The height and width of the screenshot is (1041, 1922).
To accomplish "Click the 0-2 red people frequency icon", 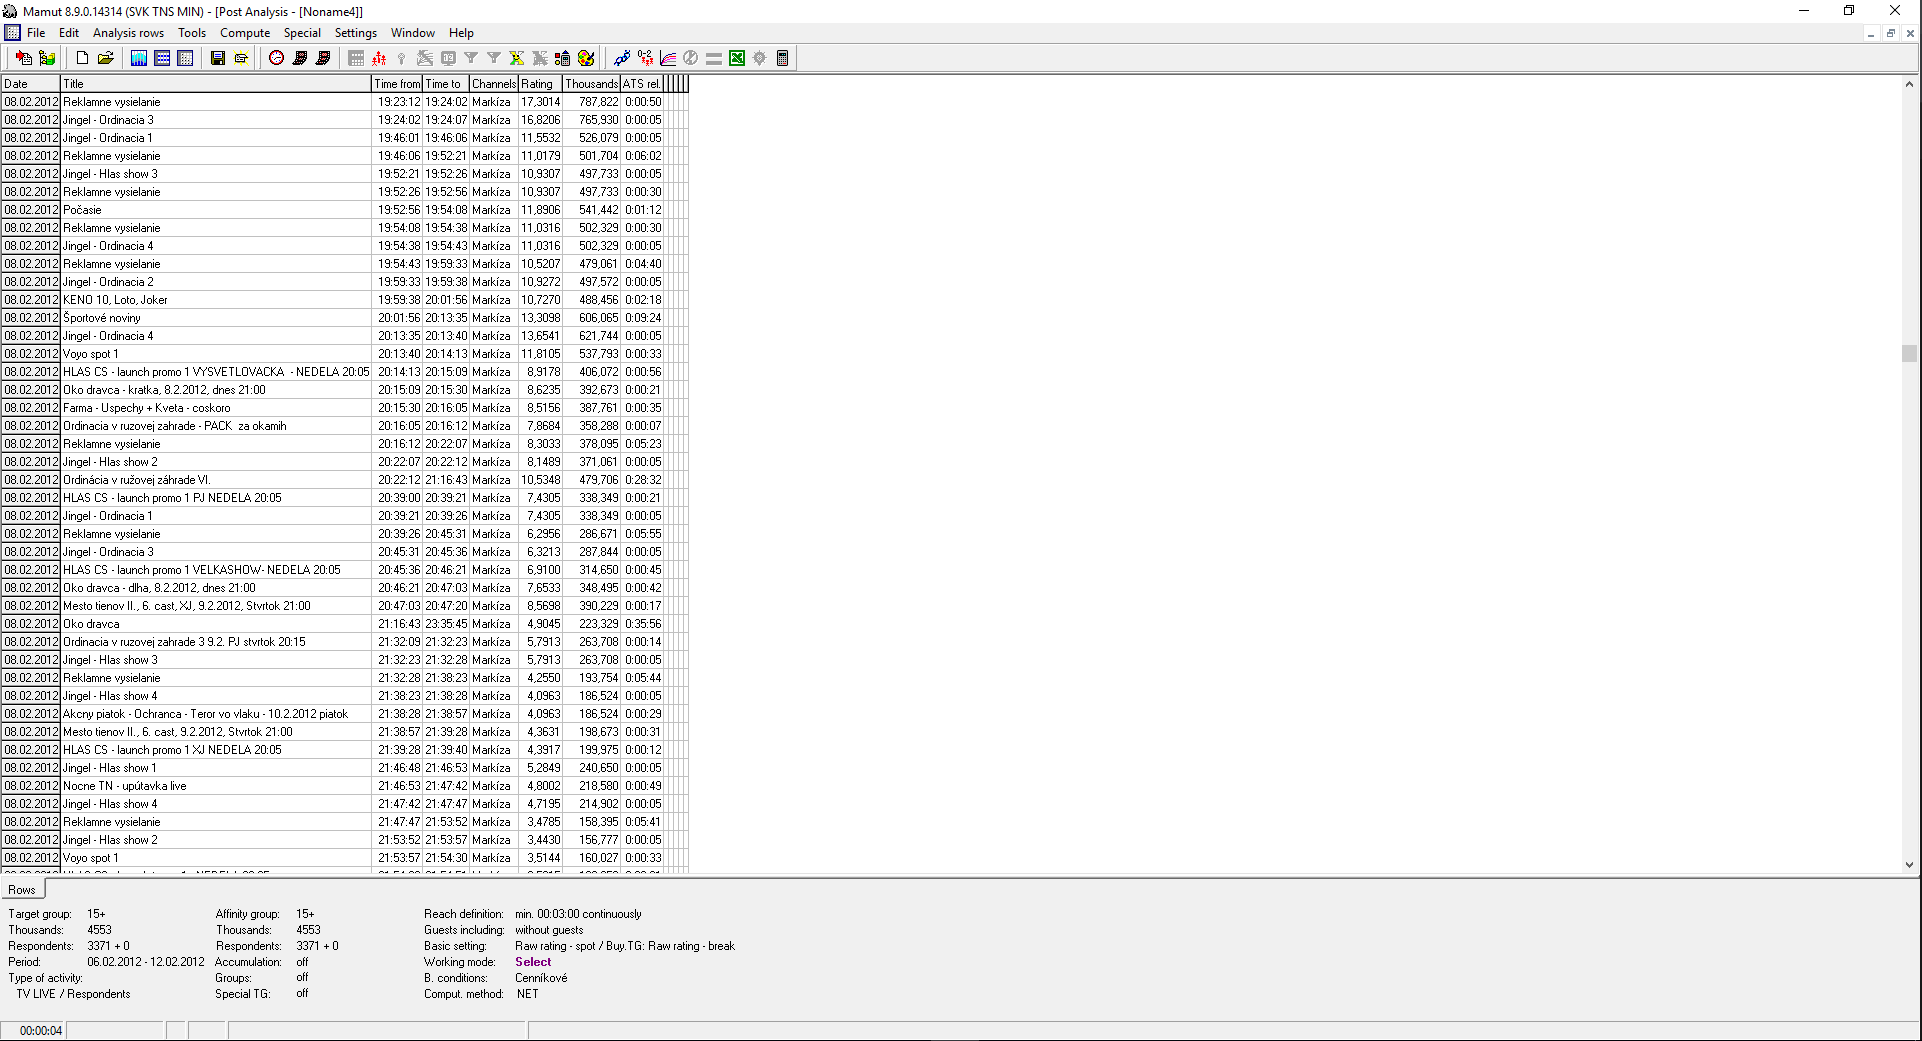I will pyautogui.click(x=645, y=58).
